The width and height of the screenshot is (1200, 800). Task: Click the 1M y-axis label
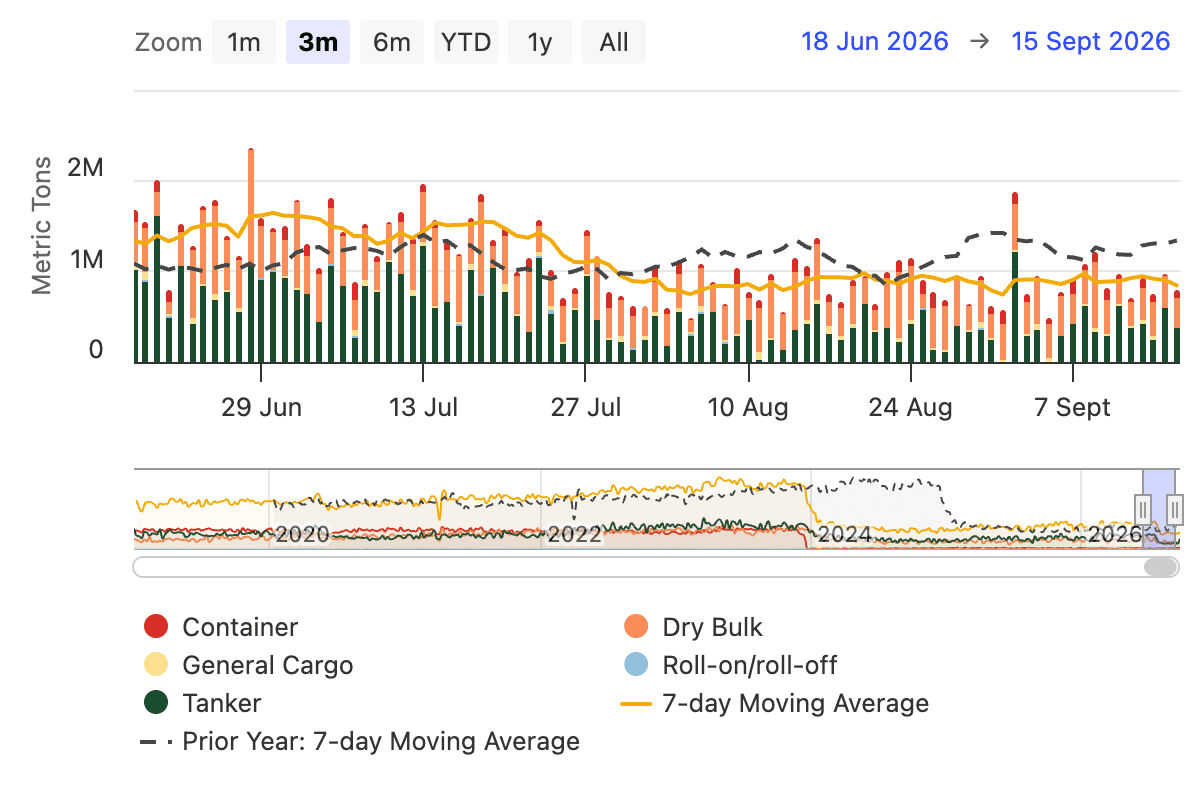pos(85,260)
